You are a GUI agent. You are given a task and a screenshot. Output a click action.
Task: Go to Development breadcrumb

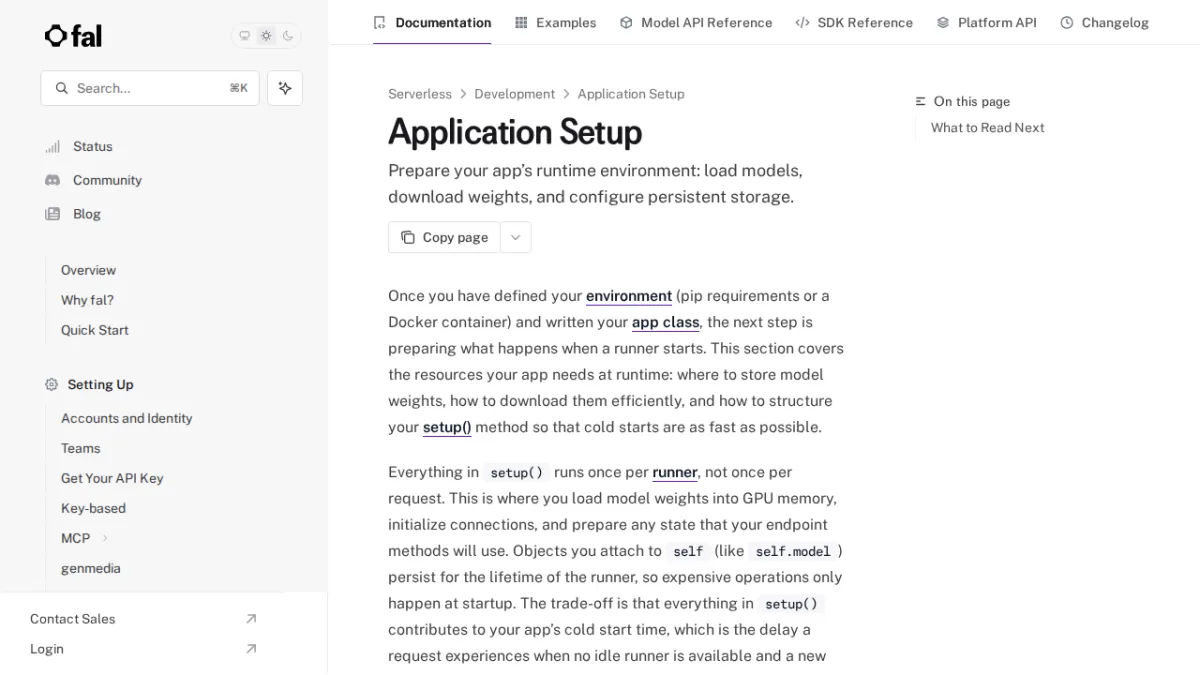(514, 94)
